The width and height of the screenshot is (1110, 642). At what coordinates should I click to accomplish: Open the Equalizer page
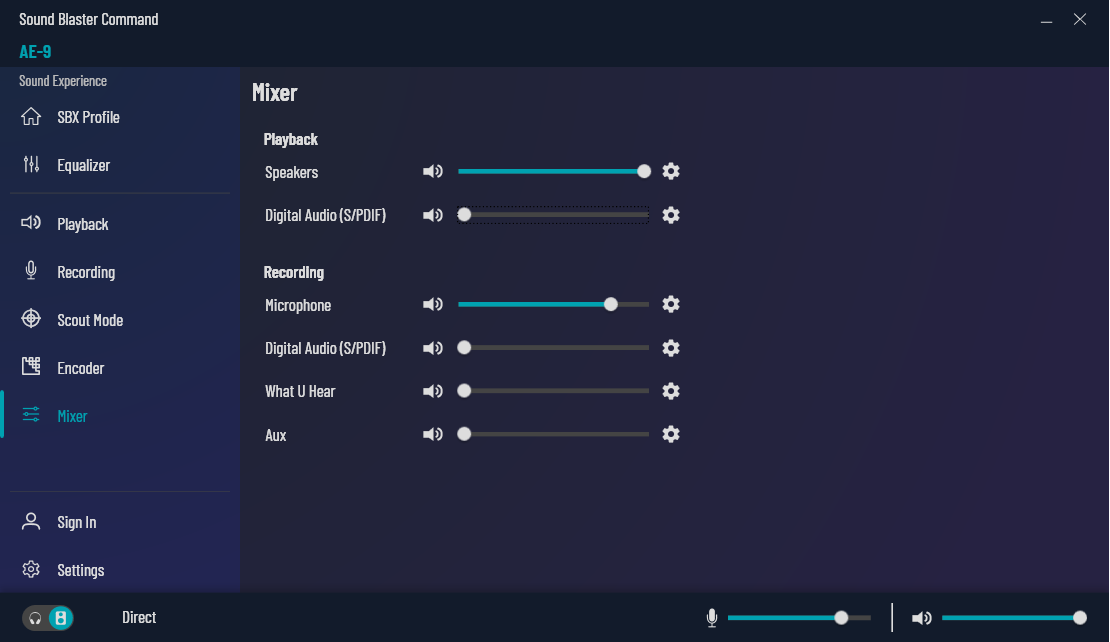[83, 165]
